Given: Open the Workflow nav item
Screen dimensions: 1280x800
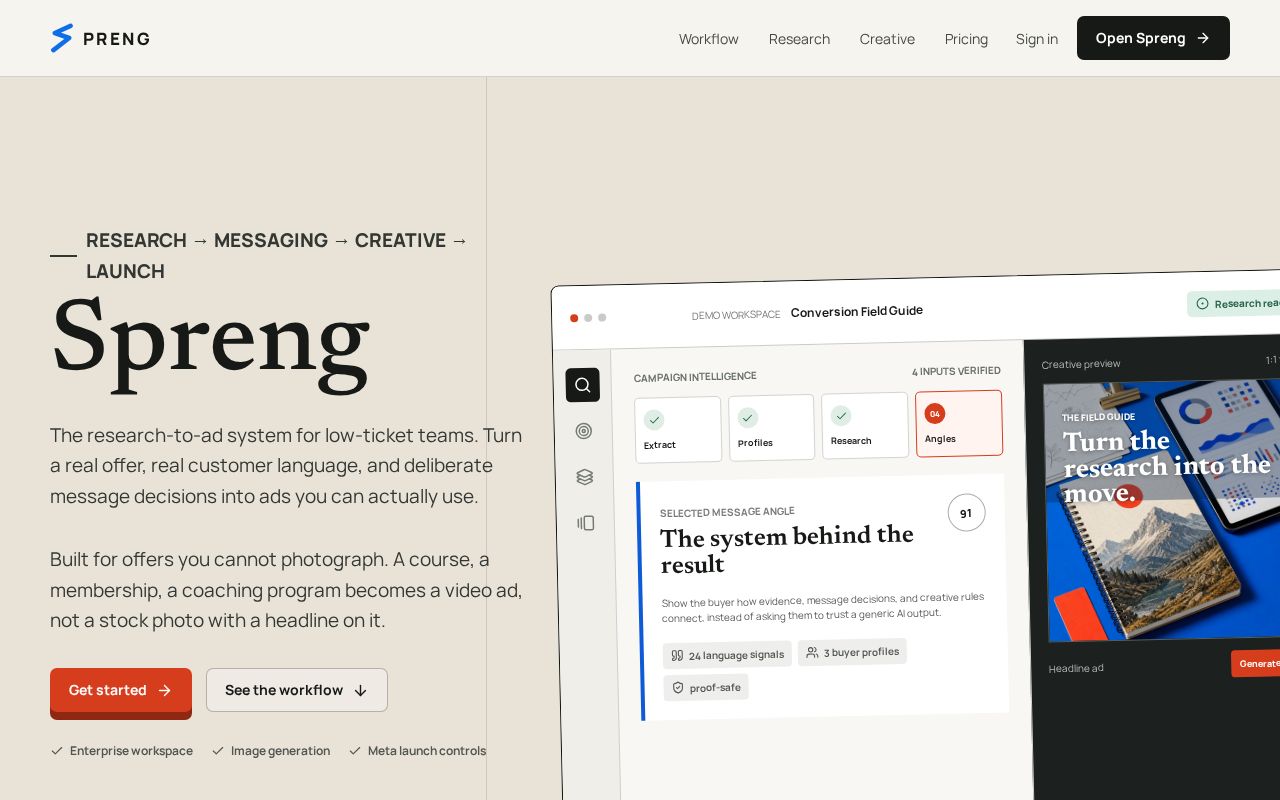Looking at the screenshot, I should coord(708,39).
